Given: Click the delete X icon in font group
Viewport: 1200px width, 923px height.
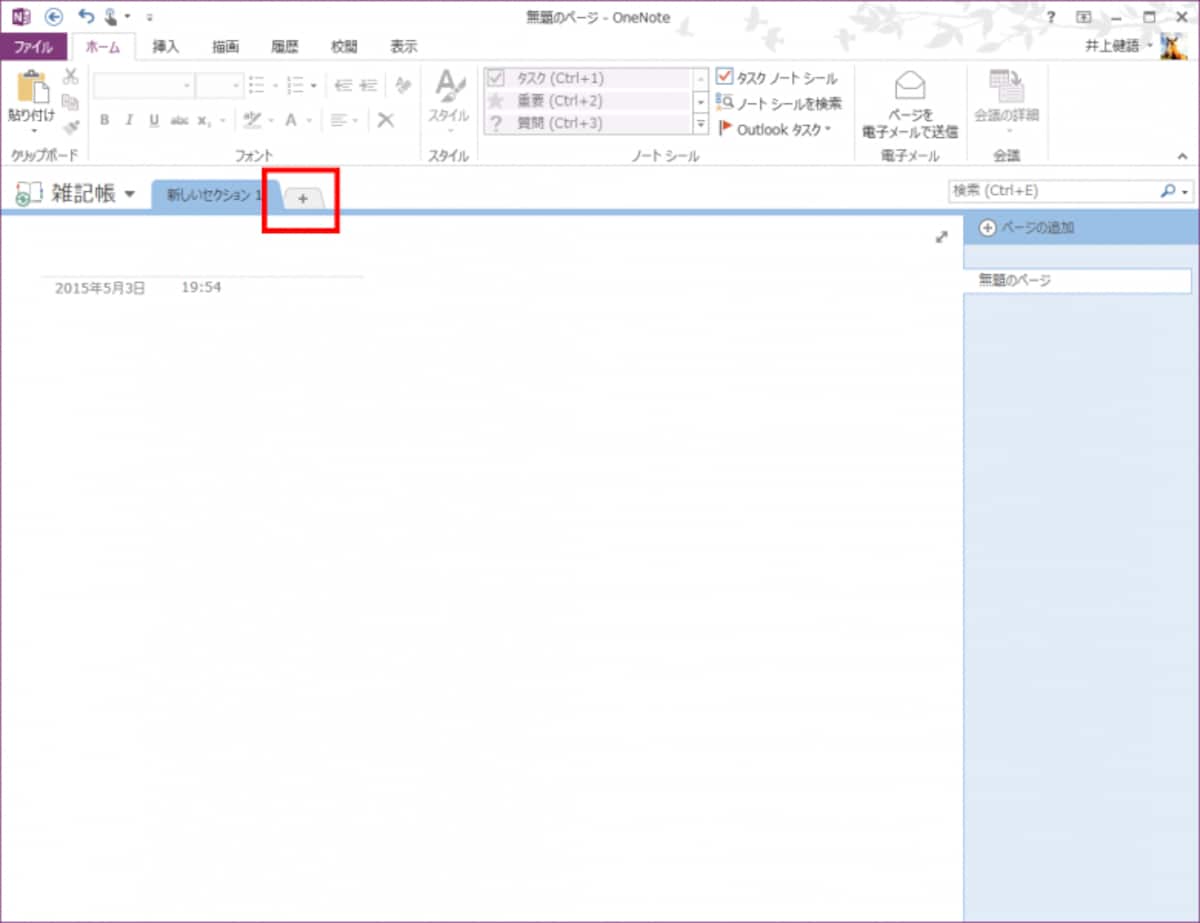Looking at the screenshot, I should click(386, 120).
